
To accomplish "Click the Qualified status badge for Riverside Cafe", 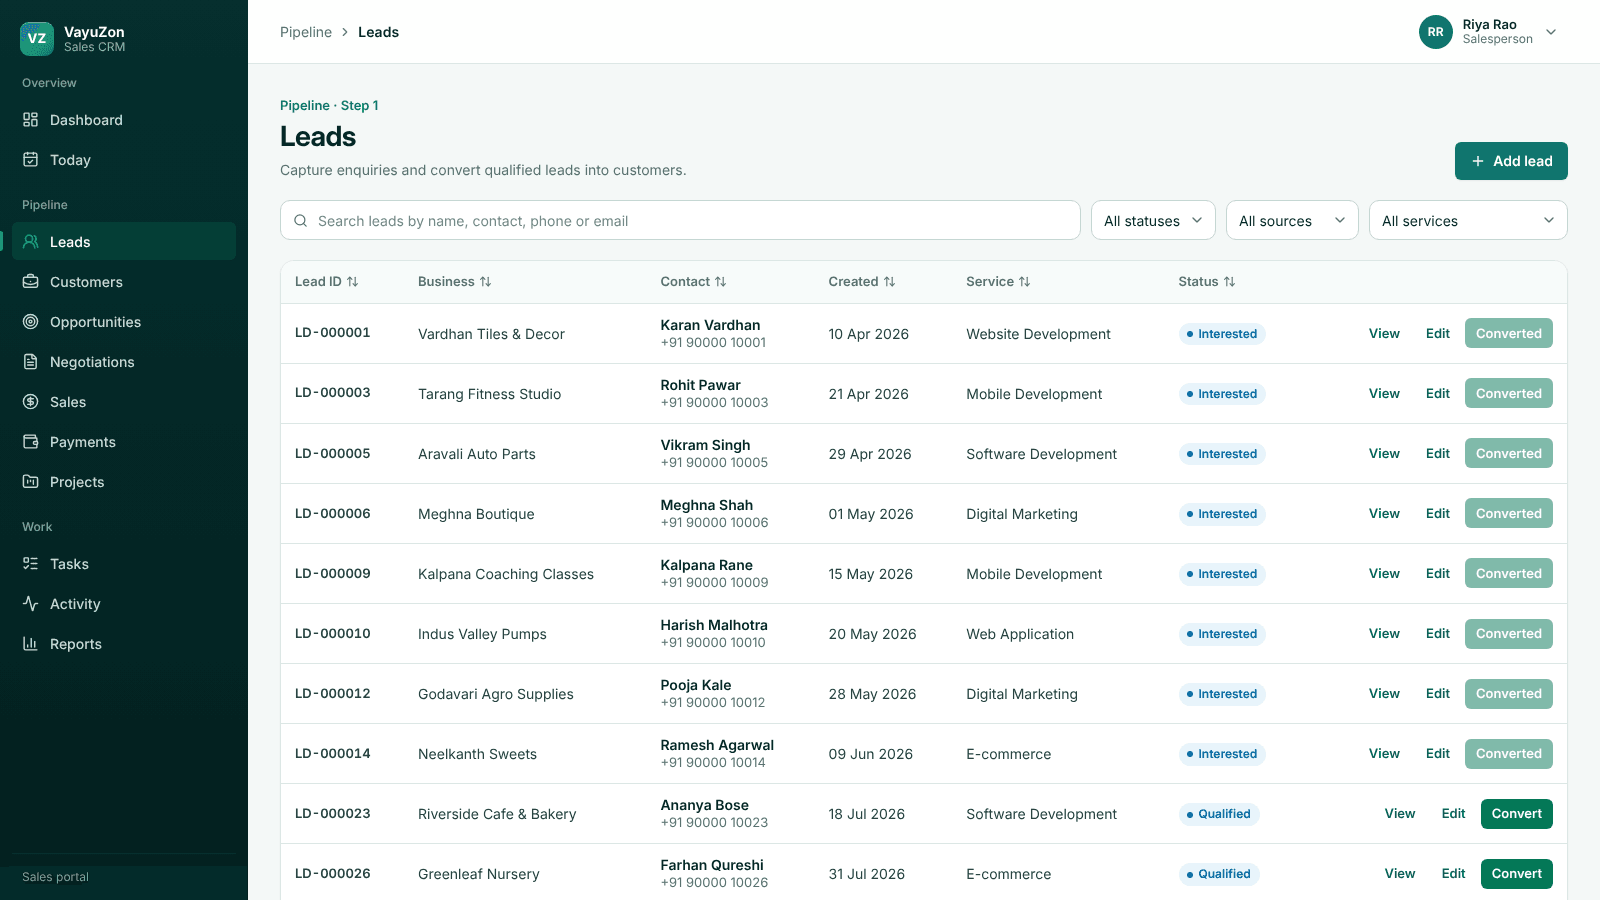I will pos(1219,814).
